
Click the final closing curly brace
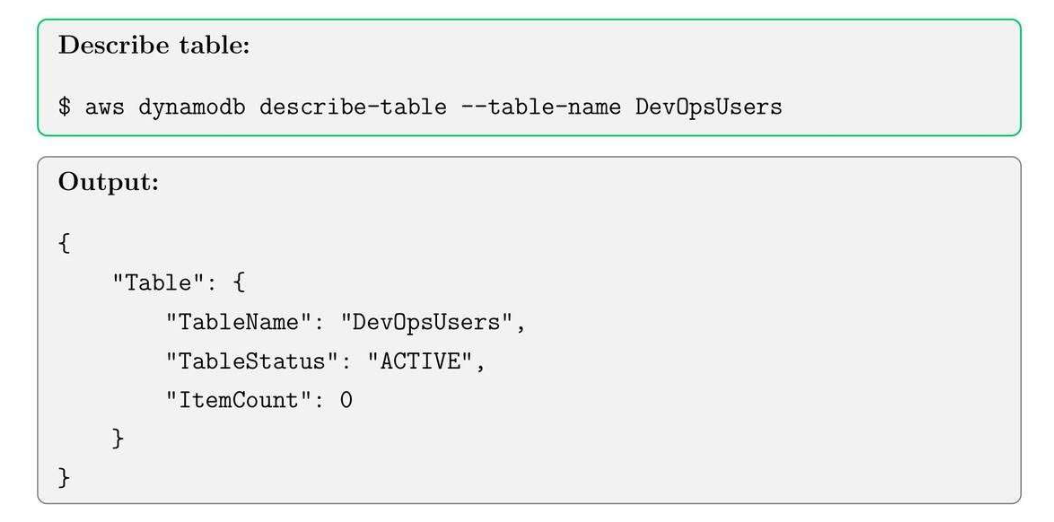(64, 478)
